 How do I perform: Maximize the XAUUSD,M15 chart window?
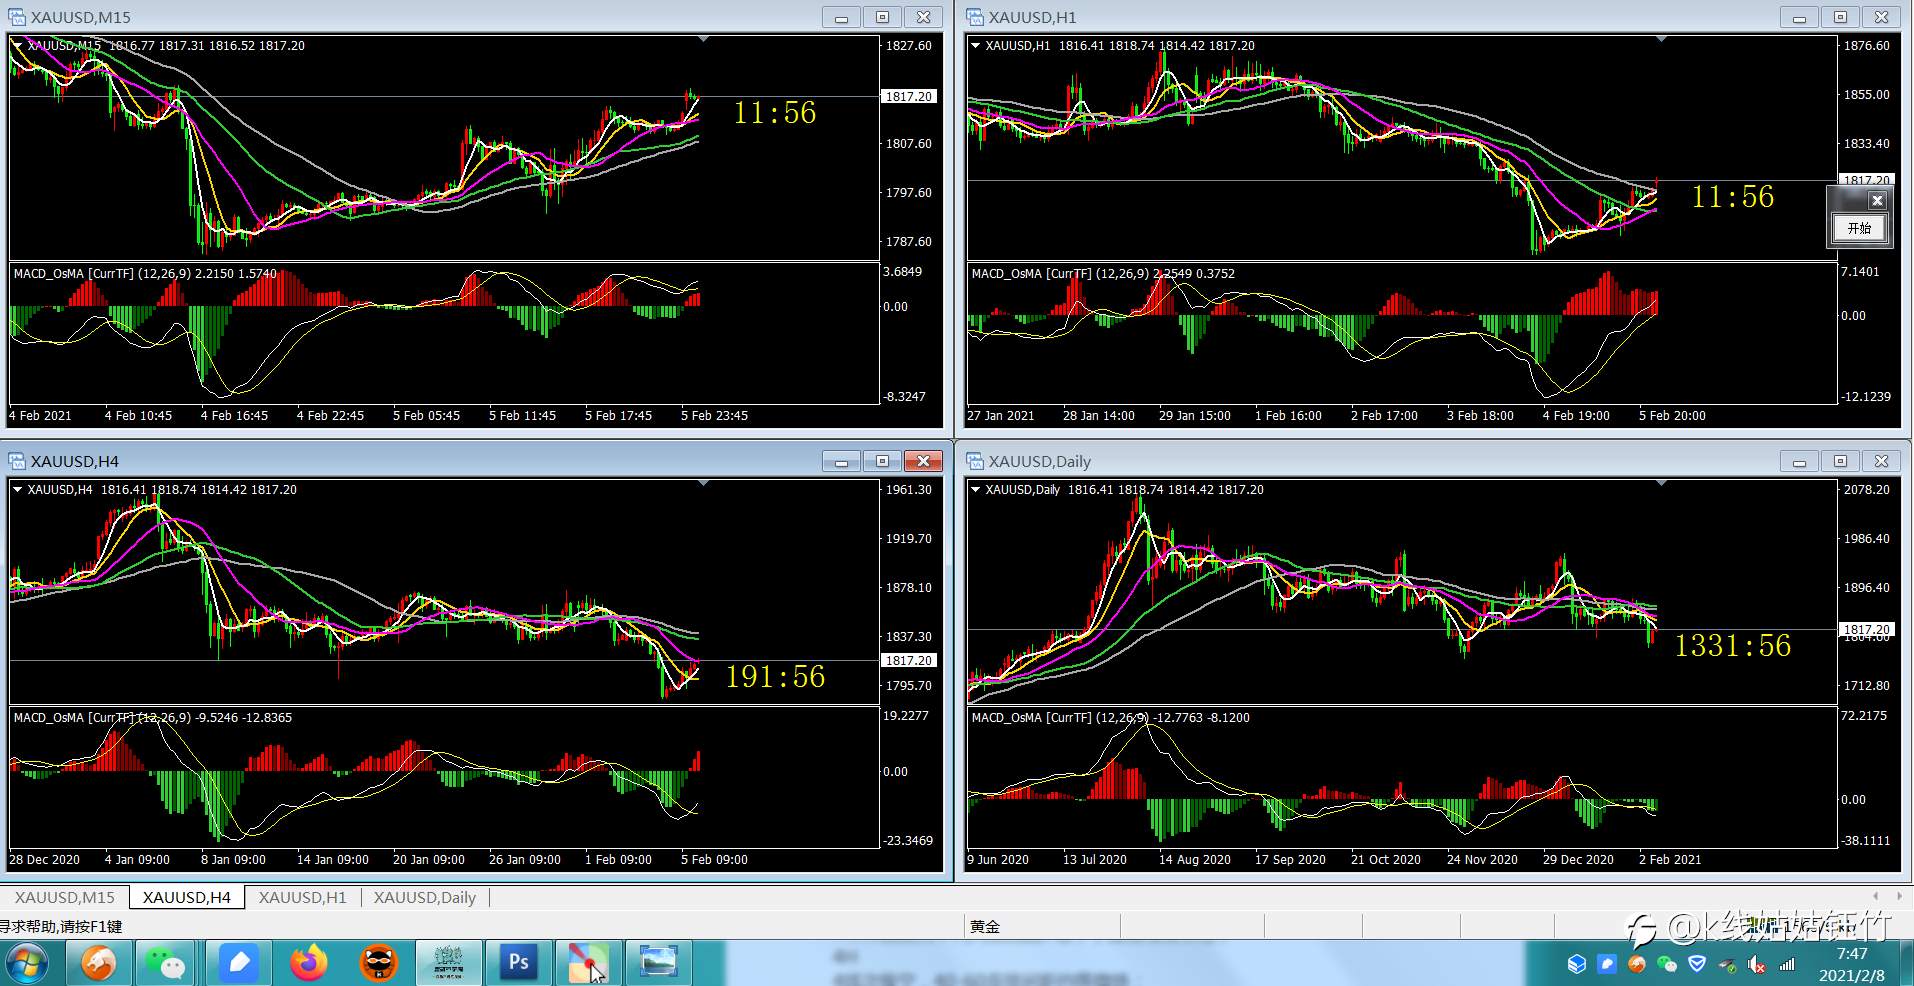pyautogui.click(x=882, y=17)
